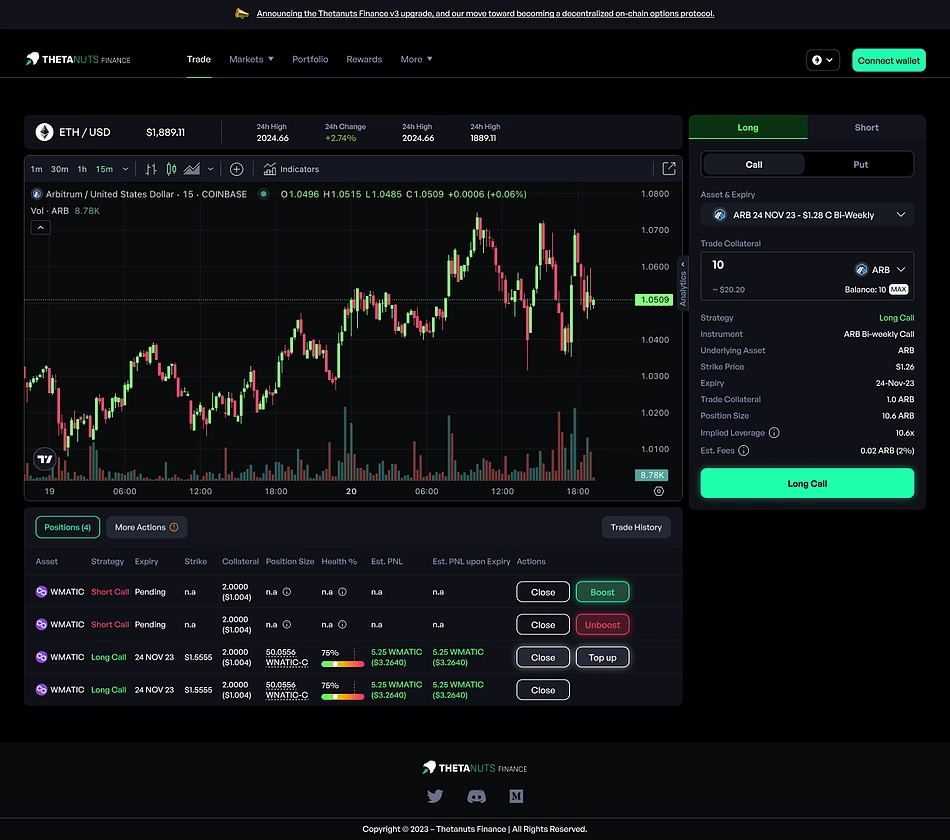Click health bar of Top up row

pyautogui.click(x=342, y=664)
